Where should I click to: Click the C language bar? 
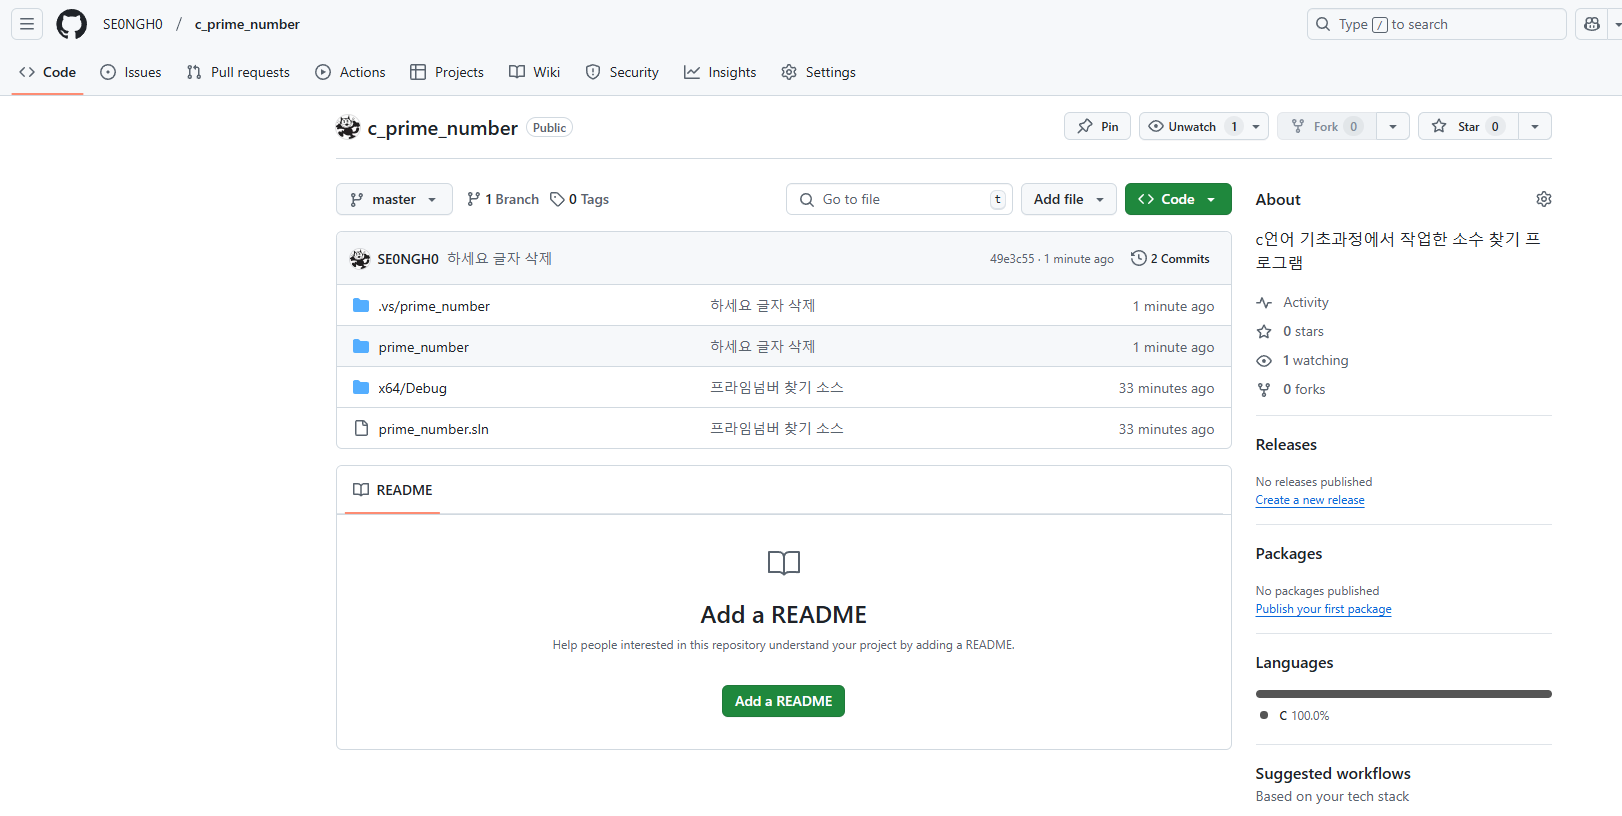[1403, 694]
